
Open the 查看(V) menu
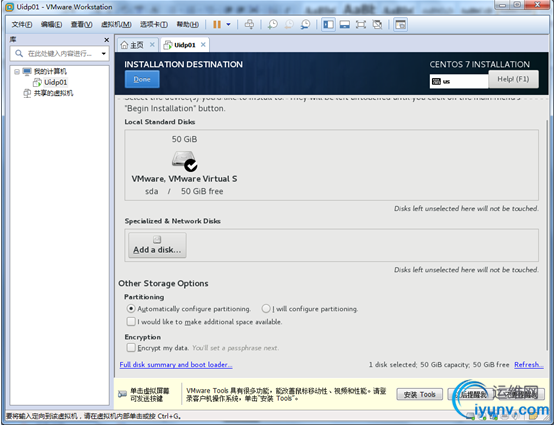point(81,24)
